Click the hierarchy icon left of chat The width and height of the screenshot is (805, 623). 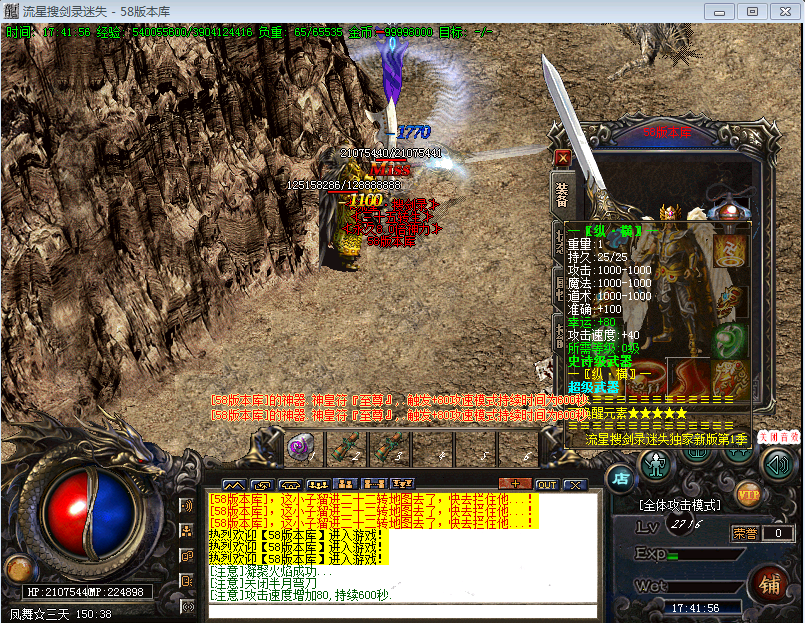pyautogui.click(x=187, y=531)
